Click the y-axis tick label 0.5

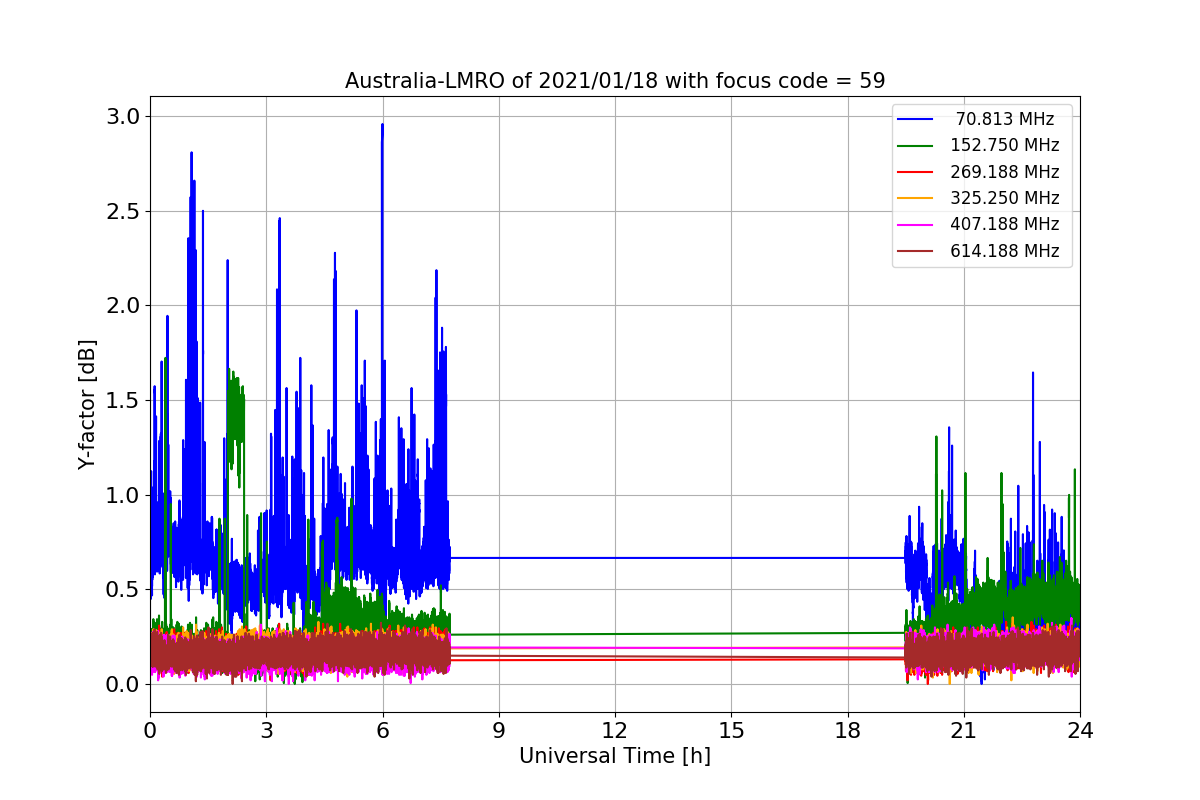pyautogui.click(x=124, y=589)
